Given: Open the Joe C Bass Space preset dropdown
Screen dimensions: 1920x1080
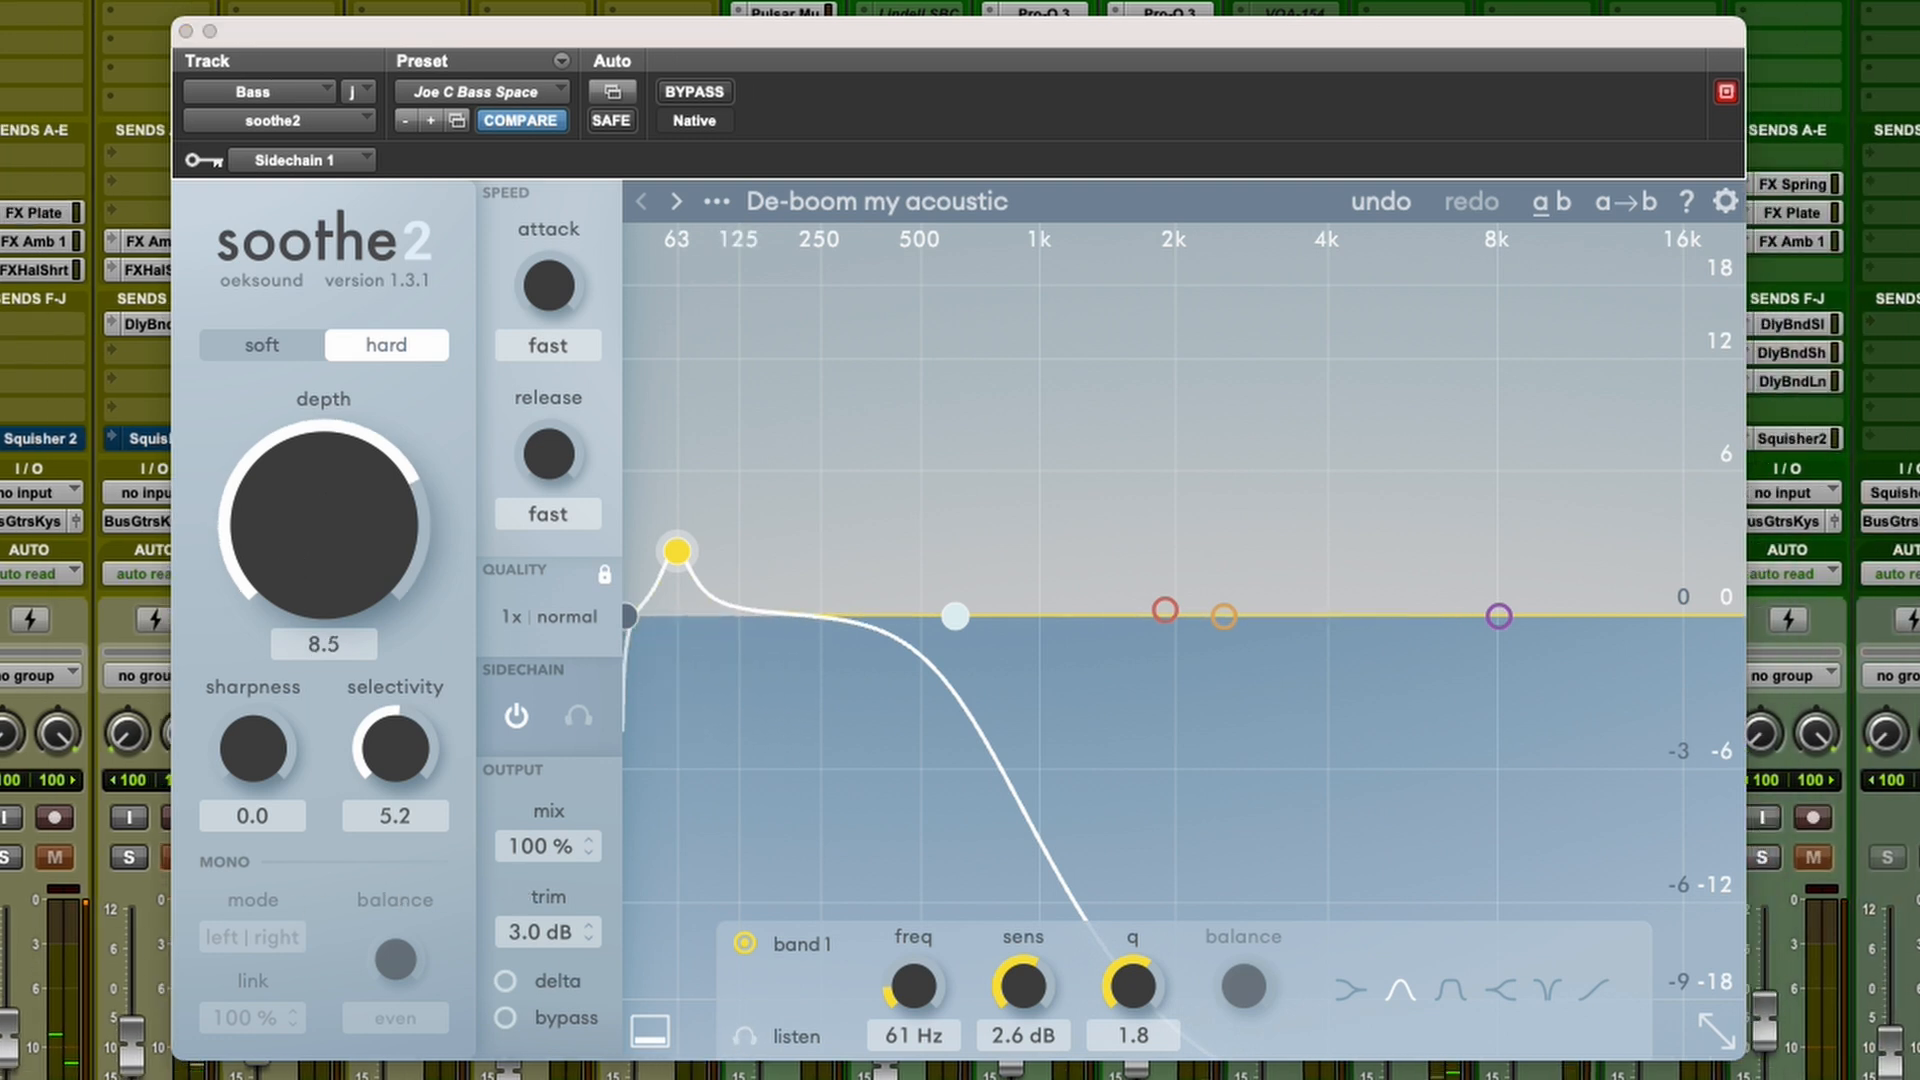Looking at the screenshot, I should click(x=481, y=92).
